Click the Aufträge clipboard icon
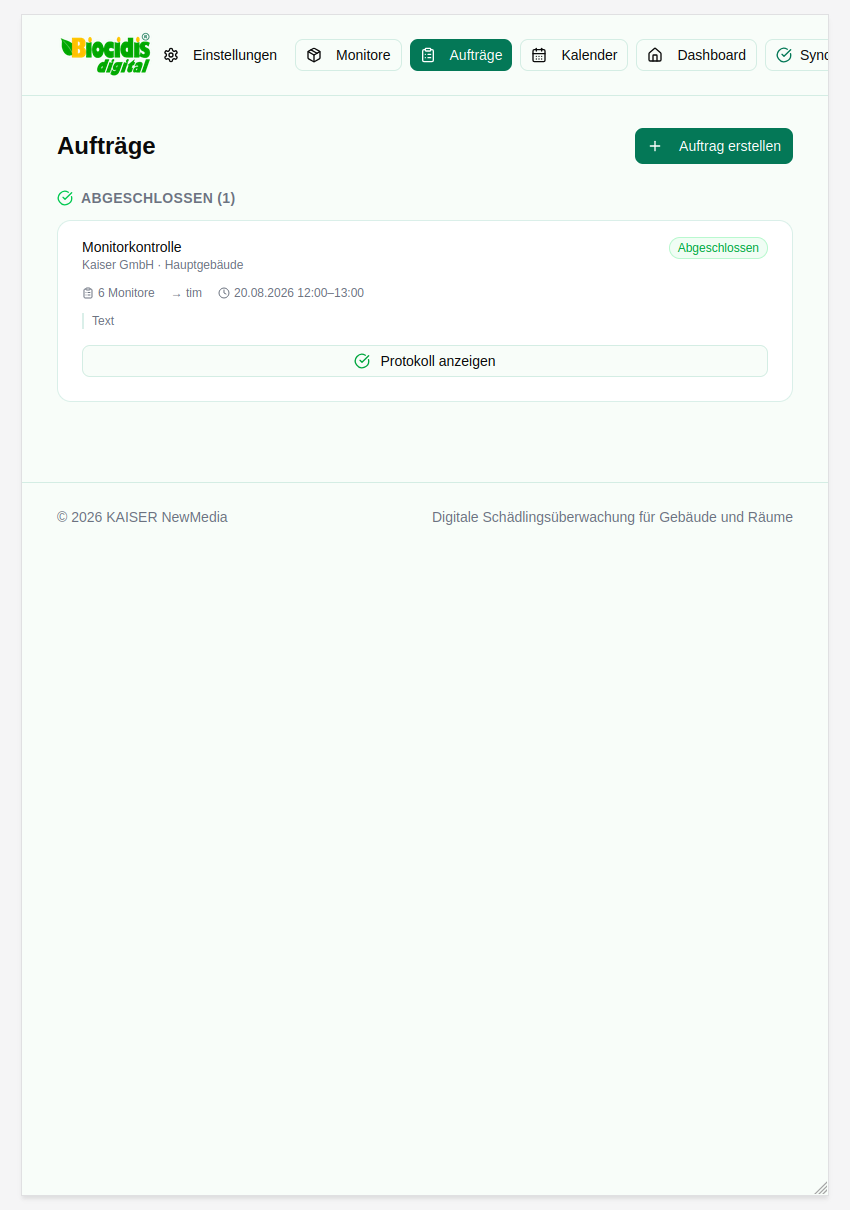 tap(428, 55)
